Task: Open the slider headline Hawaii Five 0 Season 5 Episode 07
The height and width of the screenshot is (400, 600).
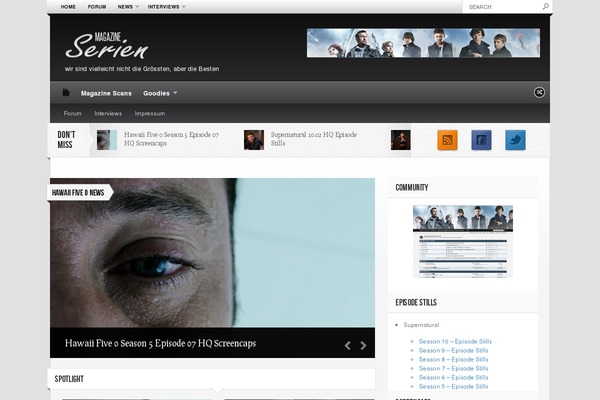Action: [x=160, y=343]
